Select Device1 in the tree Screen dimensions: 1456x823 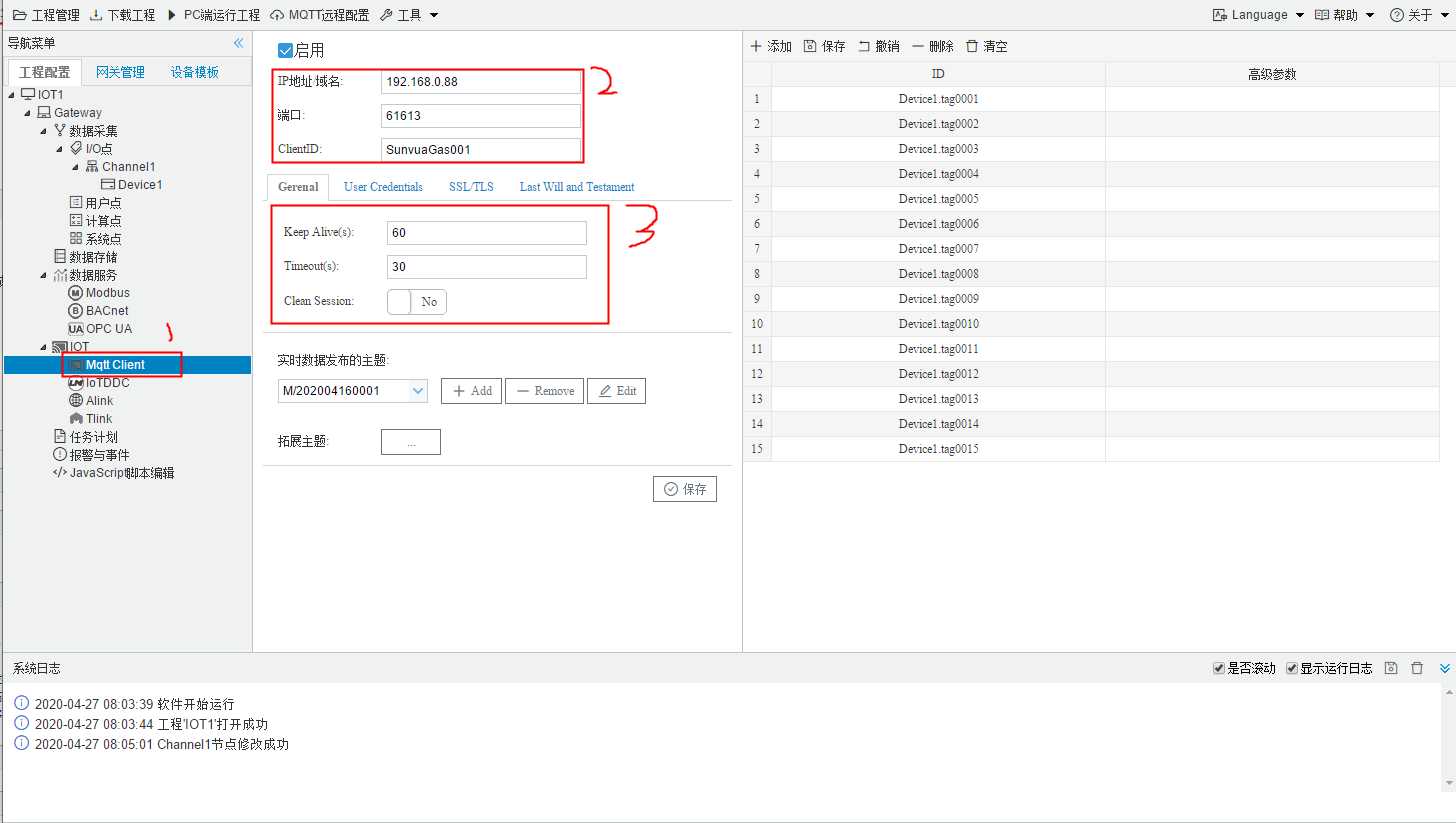point(131,185)
